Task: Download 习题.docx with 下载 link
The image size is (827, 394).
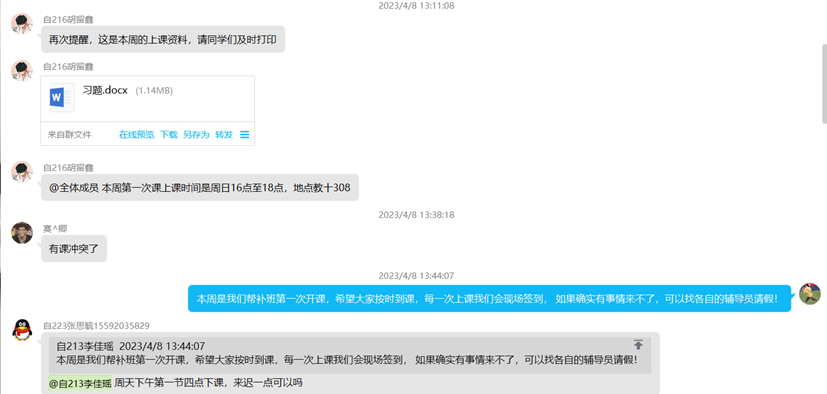Action: tap(169, 134)
